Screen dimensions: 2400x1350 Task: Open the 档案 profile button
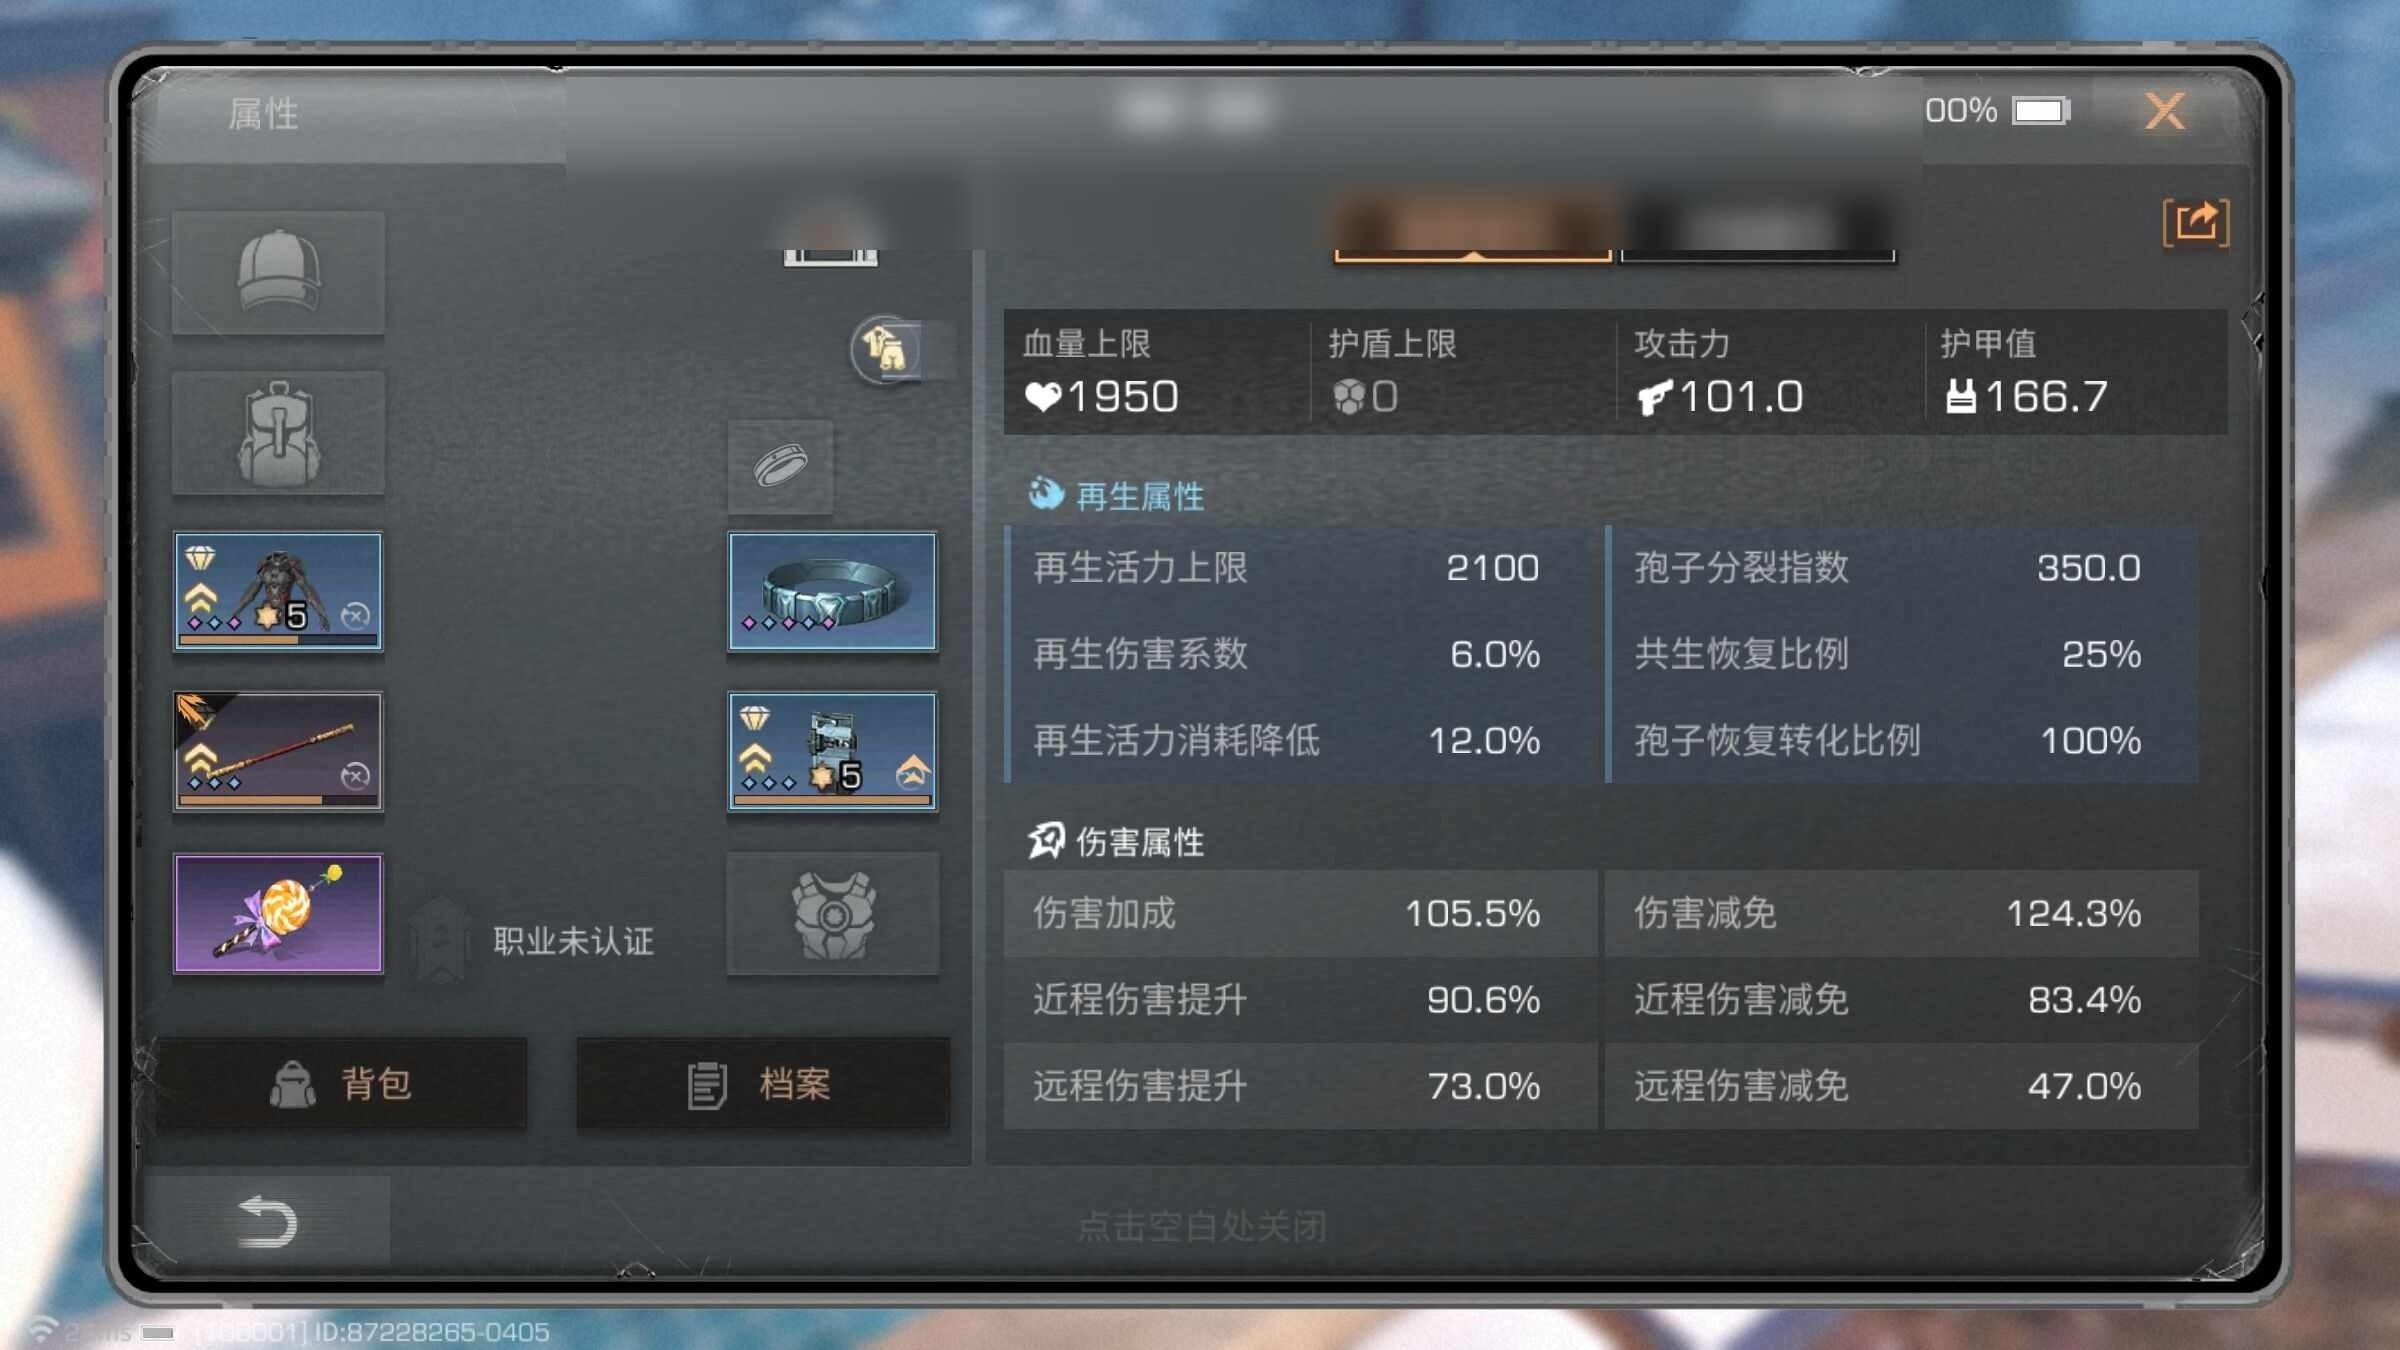pyautogui.click(x=762, y=1084)
